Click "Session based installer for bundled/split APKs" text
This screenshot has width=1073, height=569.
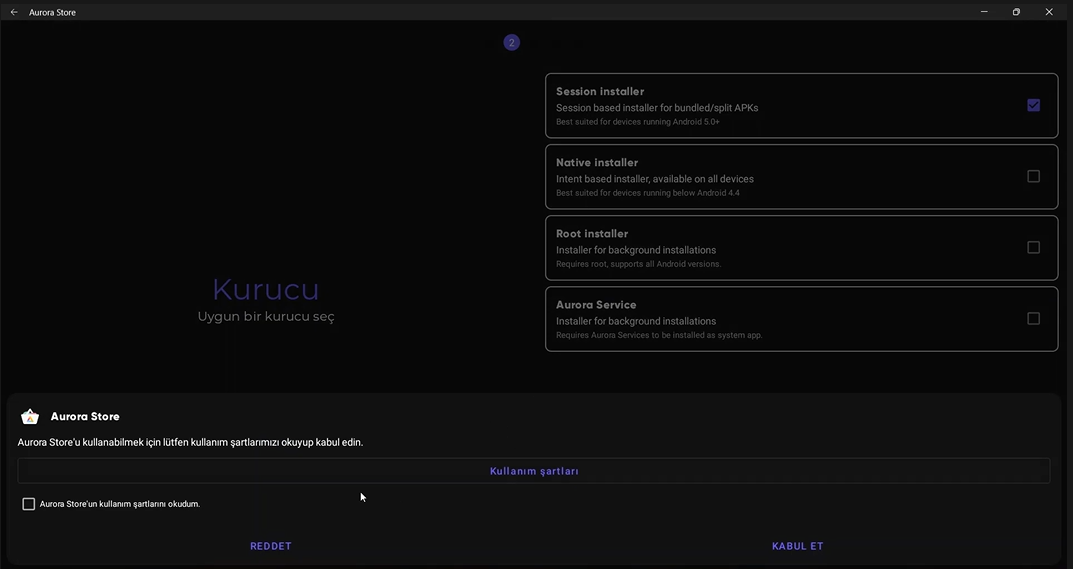pyautogui.click(x=657, y=108)
